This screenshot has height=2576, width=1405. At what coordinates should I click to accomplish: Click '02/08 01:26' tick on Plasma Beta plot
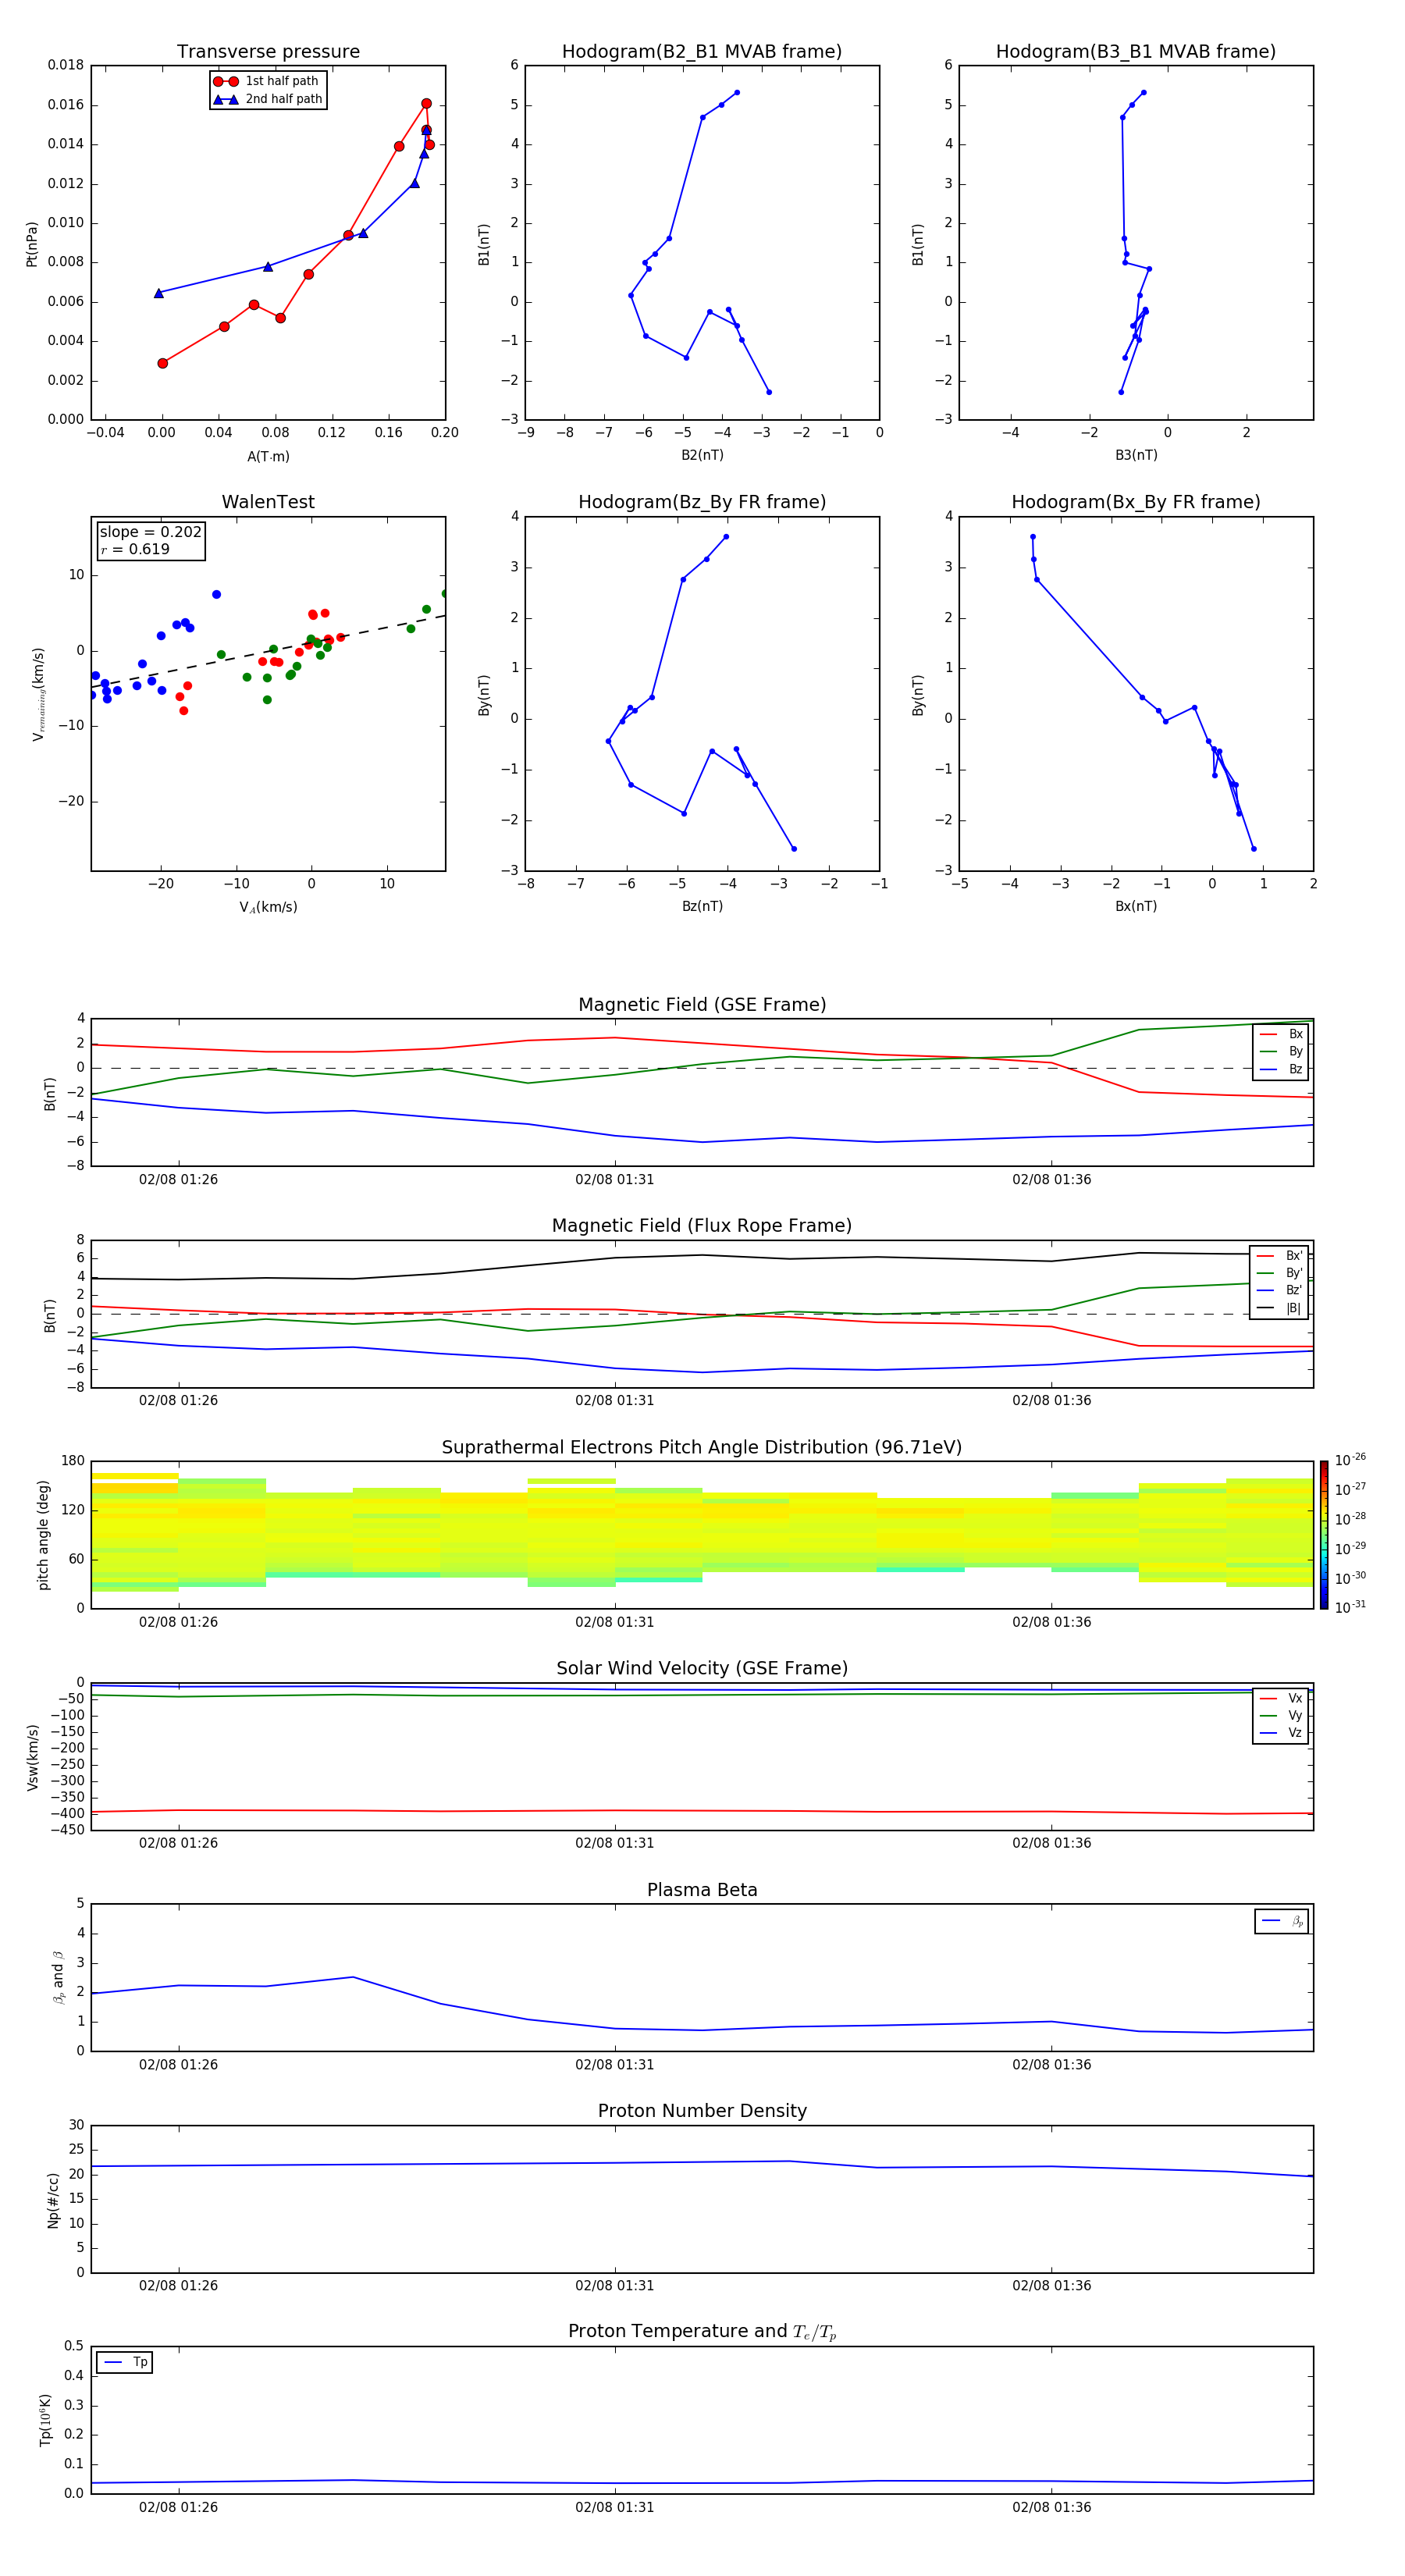click(x=178, y=2064)
